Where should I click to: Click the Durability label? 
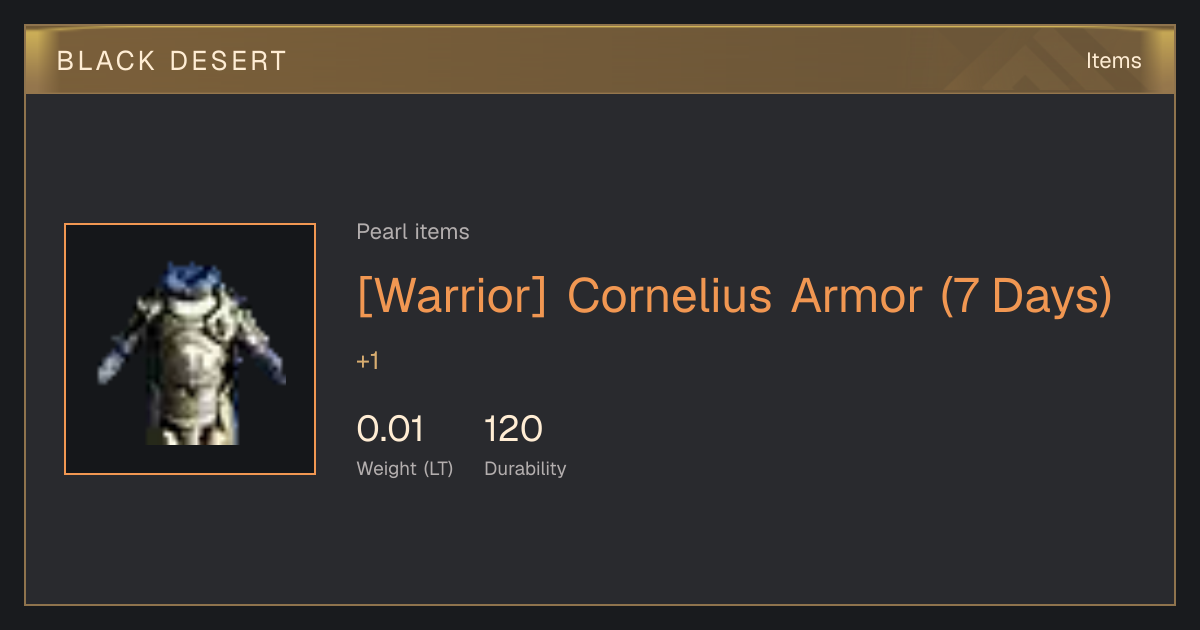click(525, 469)
